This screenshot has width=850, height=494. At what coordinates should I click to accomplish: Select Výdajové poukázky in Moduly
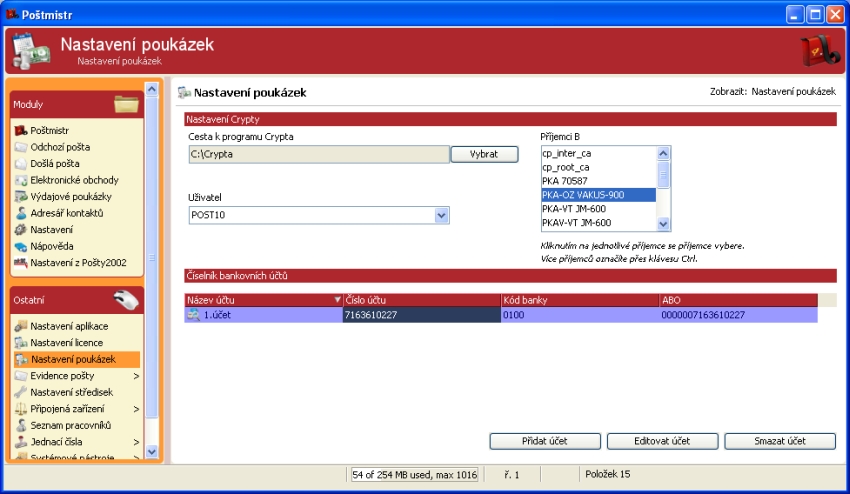tap(74, 197)
